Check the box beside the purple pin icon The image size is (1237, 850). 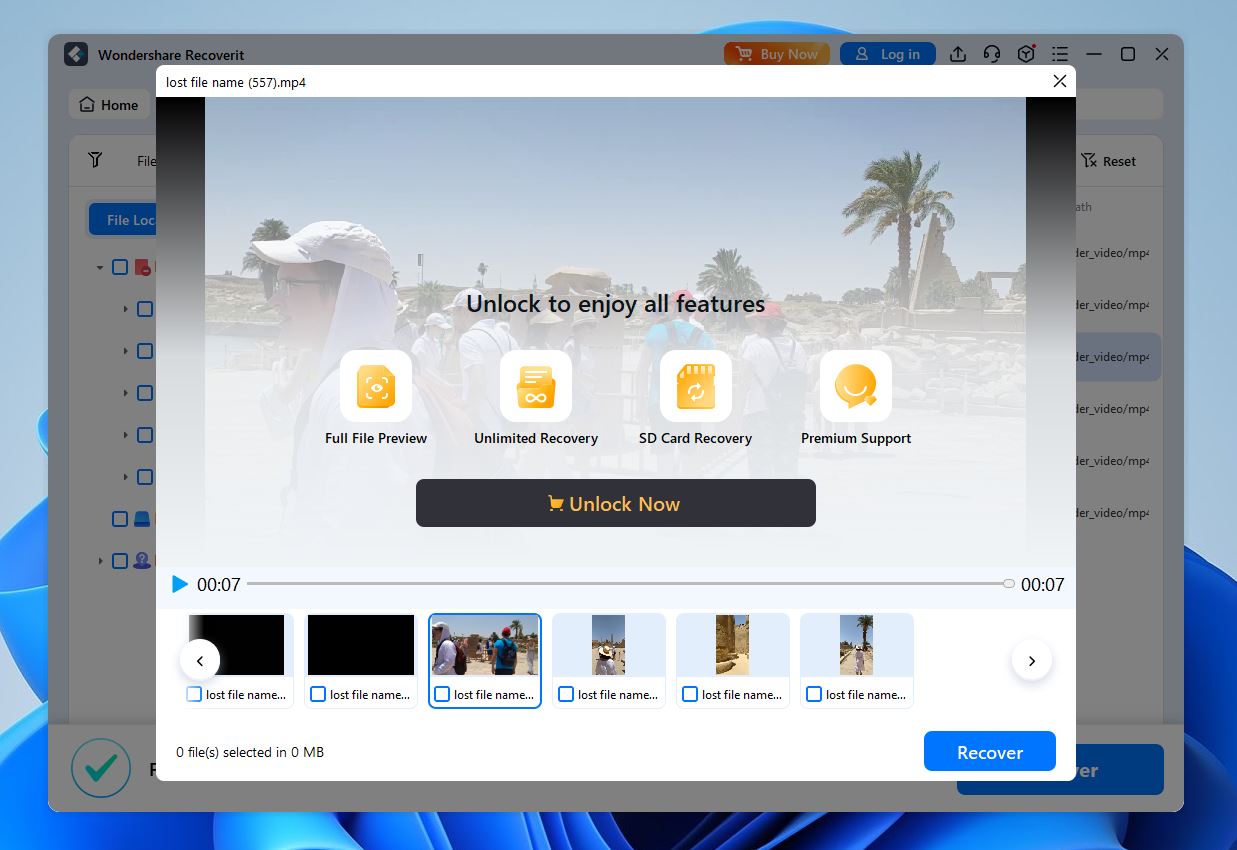pyautogui.click(x=120, y=561)
